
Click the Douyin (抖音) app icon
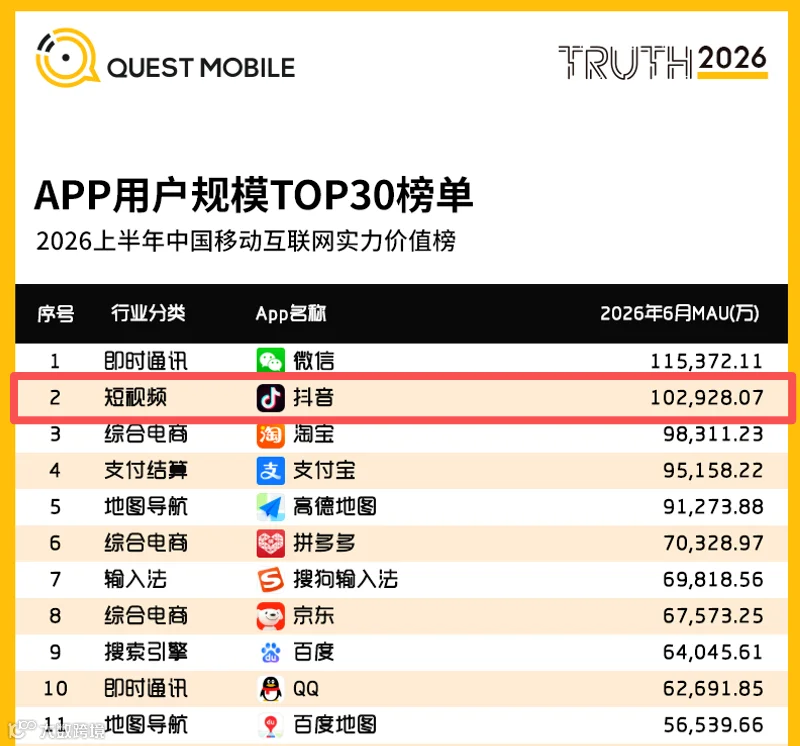click(270, 398)
